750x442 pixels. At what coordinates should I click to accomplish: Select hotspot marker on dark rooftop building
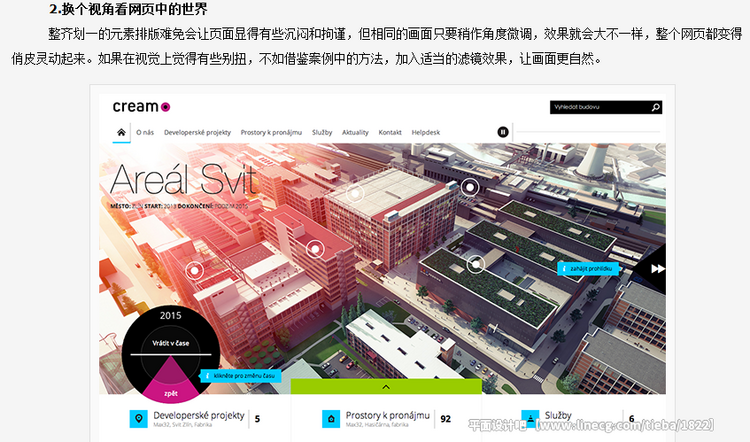pyautogui.click(x=475, y=264)
